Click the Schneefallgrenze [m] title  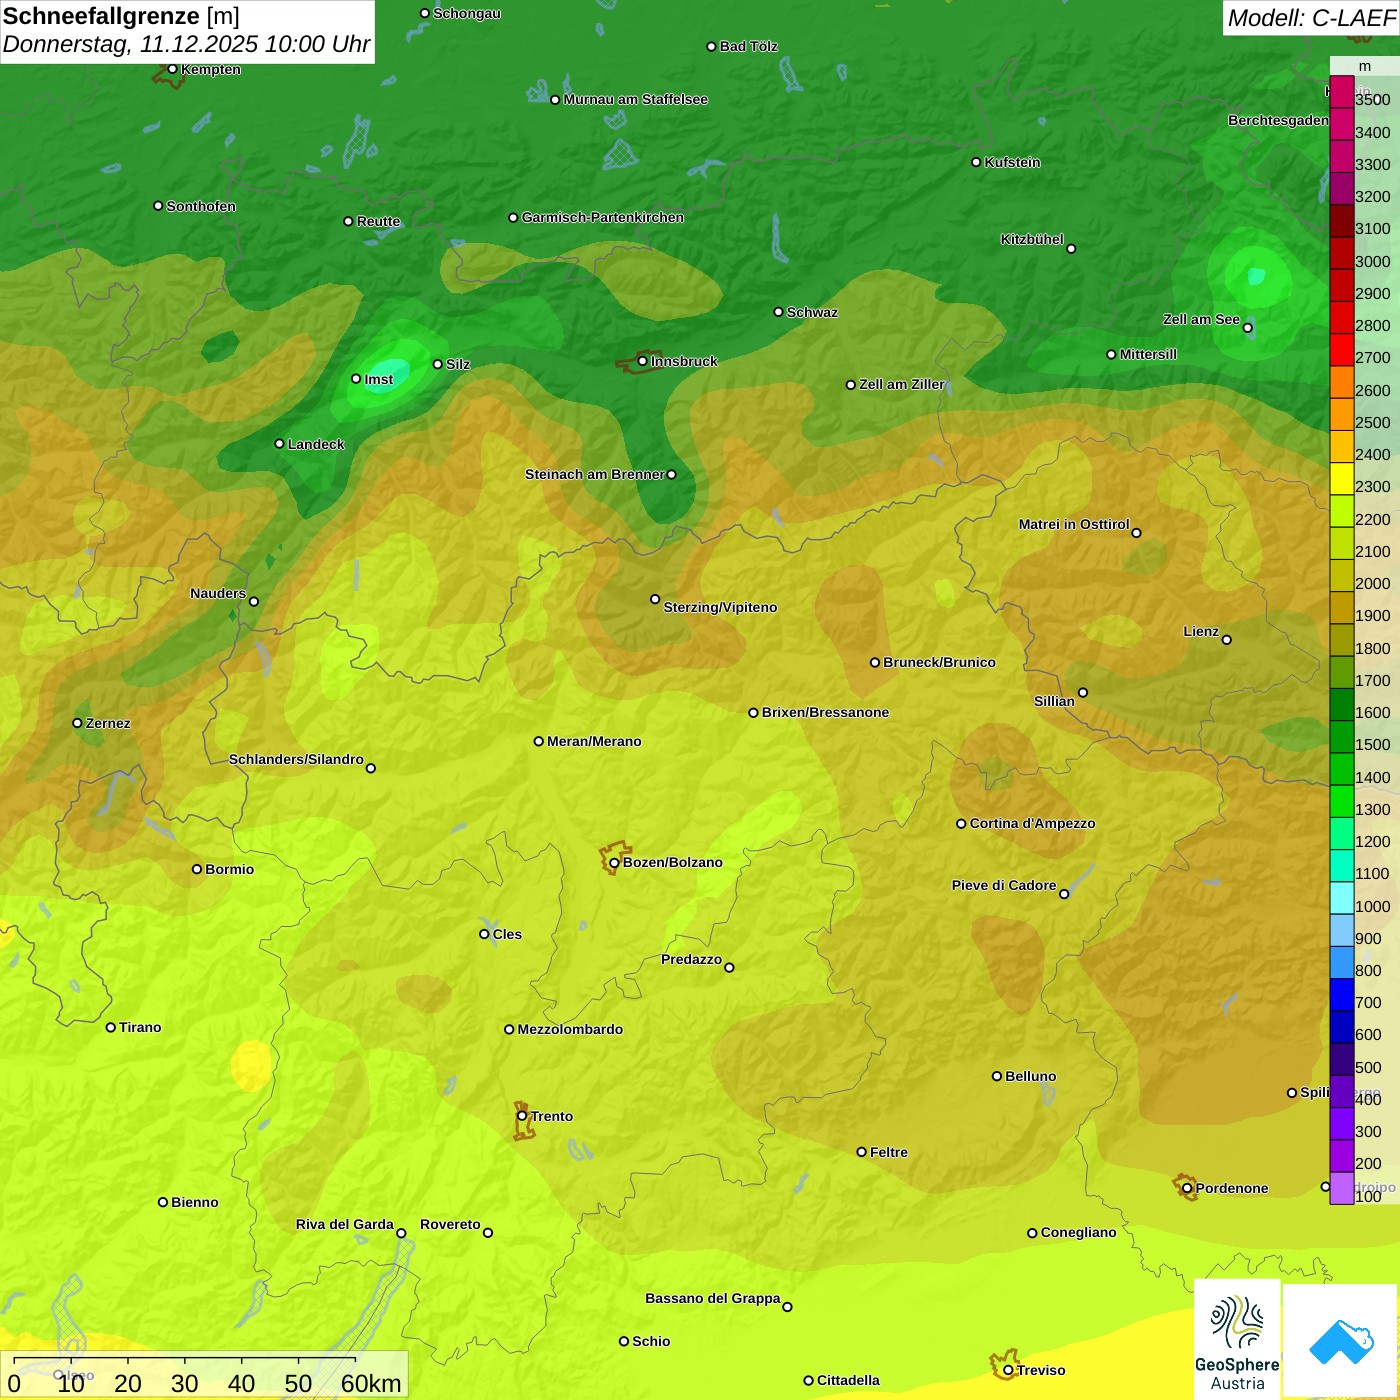[121, 16]
